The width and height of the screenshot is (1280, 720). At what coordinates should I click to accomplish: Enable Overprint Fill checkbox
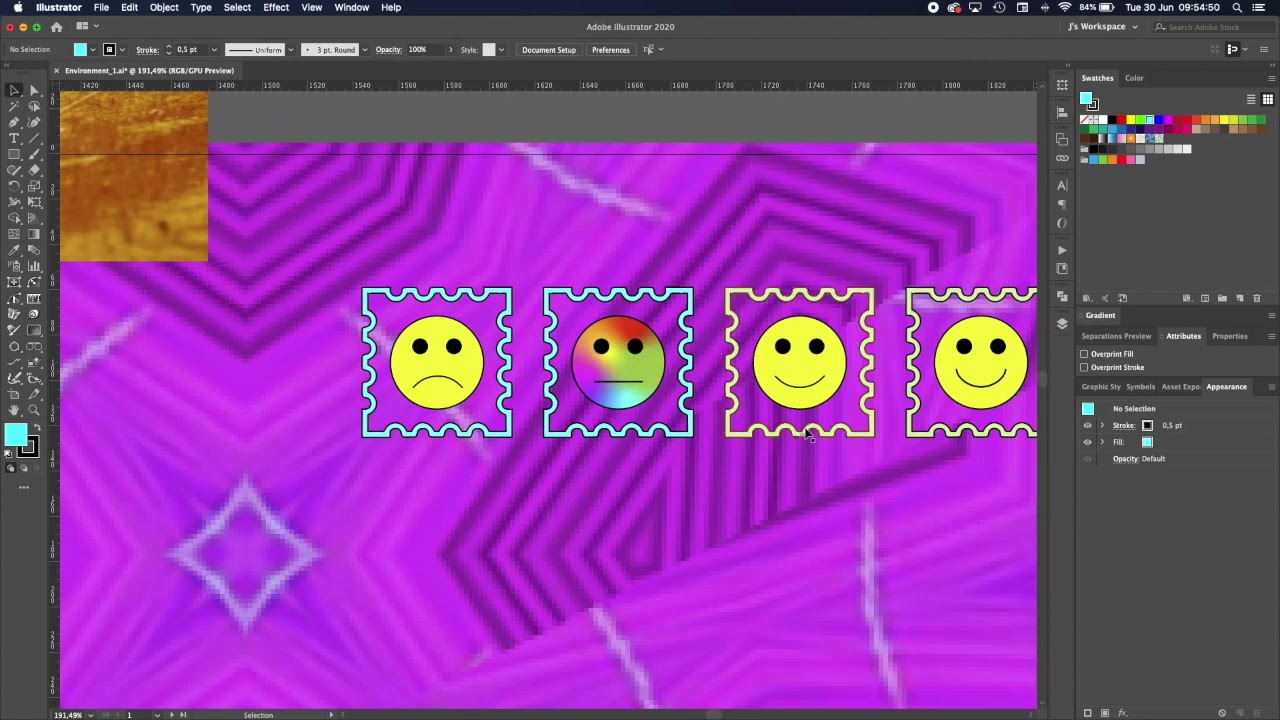[1084, 354]
